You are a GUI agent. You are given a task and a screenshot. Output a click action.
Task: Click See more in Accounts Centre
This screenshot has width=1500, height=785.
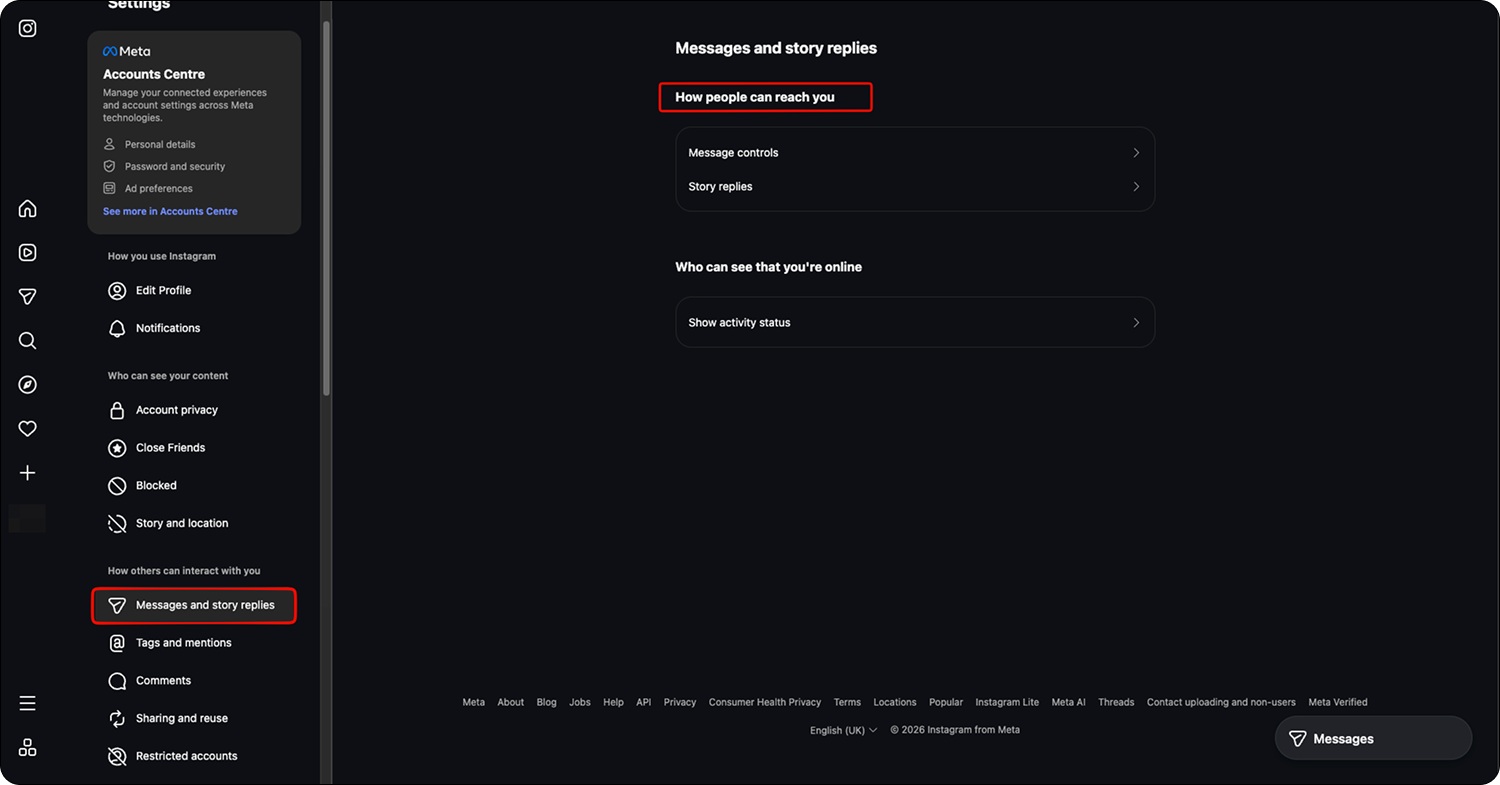170,212
